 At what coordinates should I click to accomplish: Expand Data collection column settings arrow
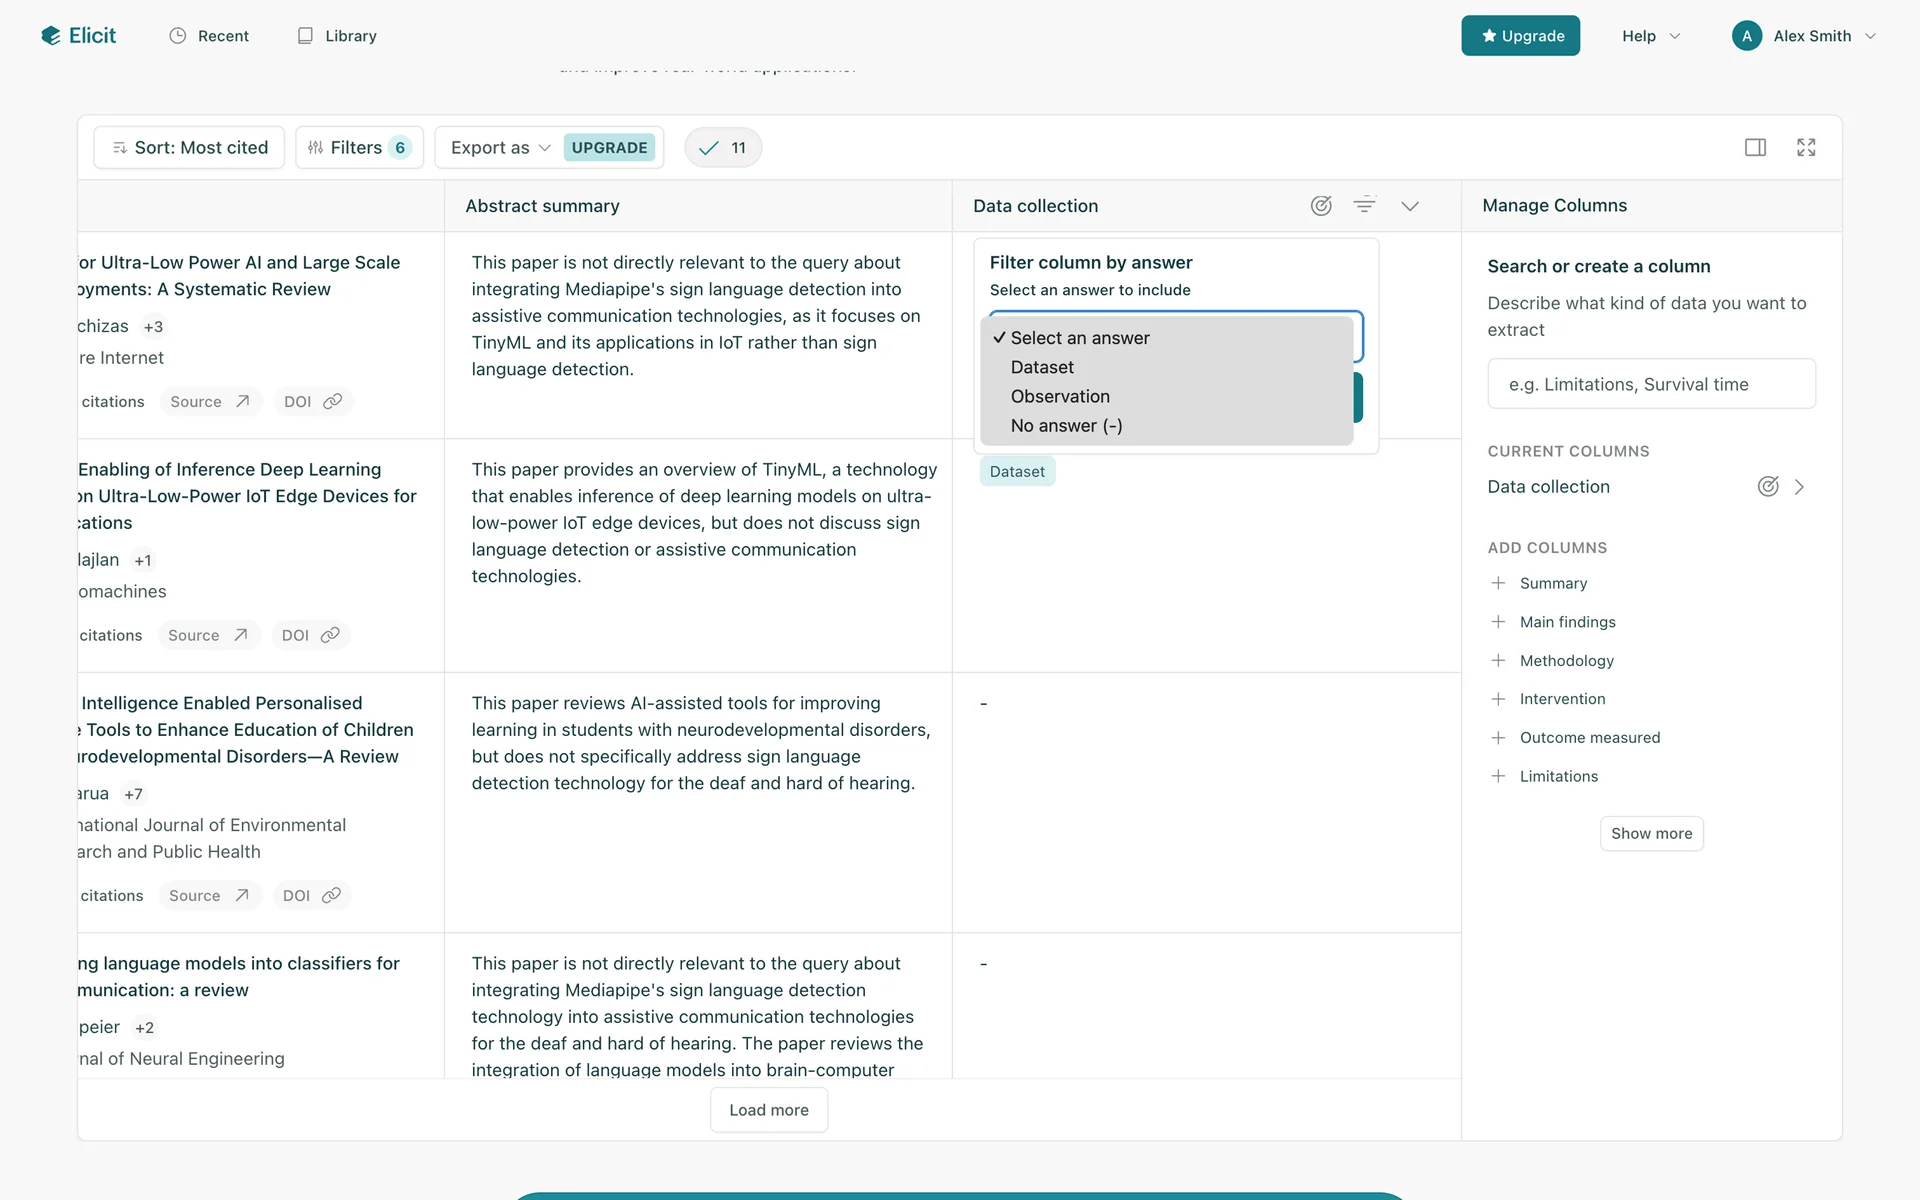tap(1799, 487)
